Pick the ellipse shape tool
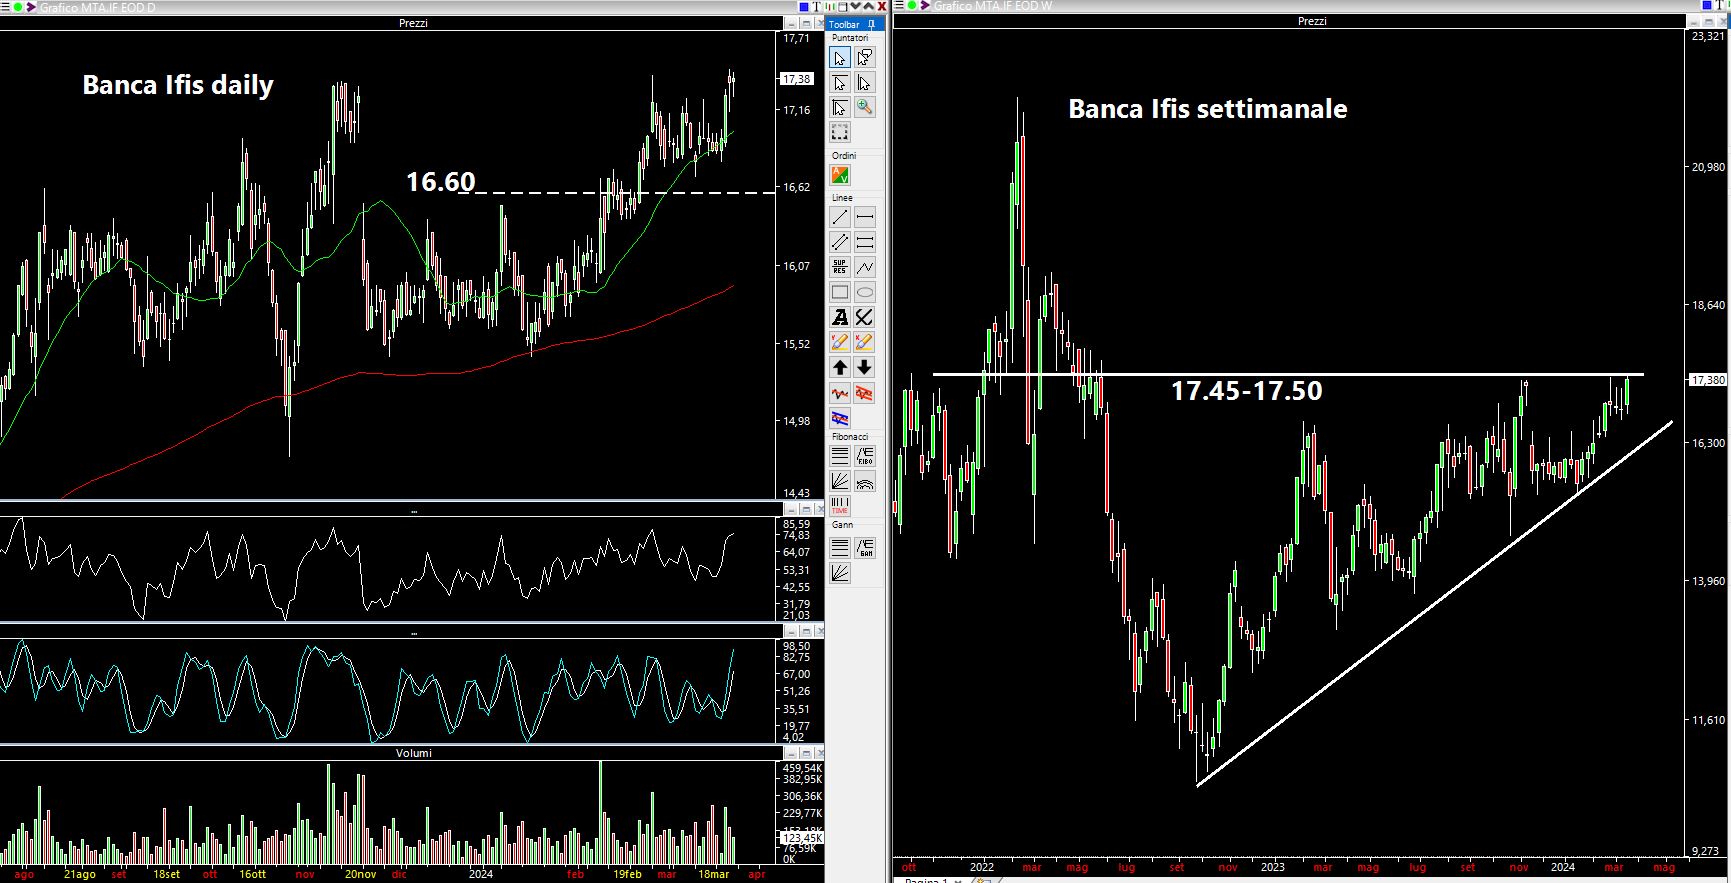The image size is (1731, 883). pyautogui.click(x=865, y=292)
